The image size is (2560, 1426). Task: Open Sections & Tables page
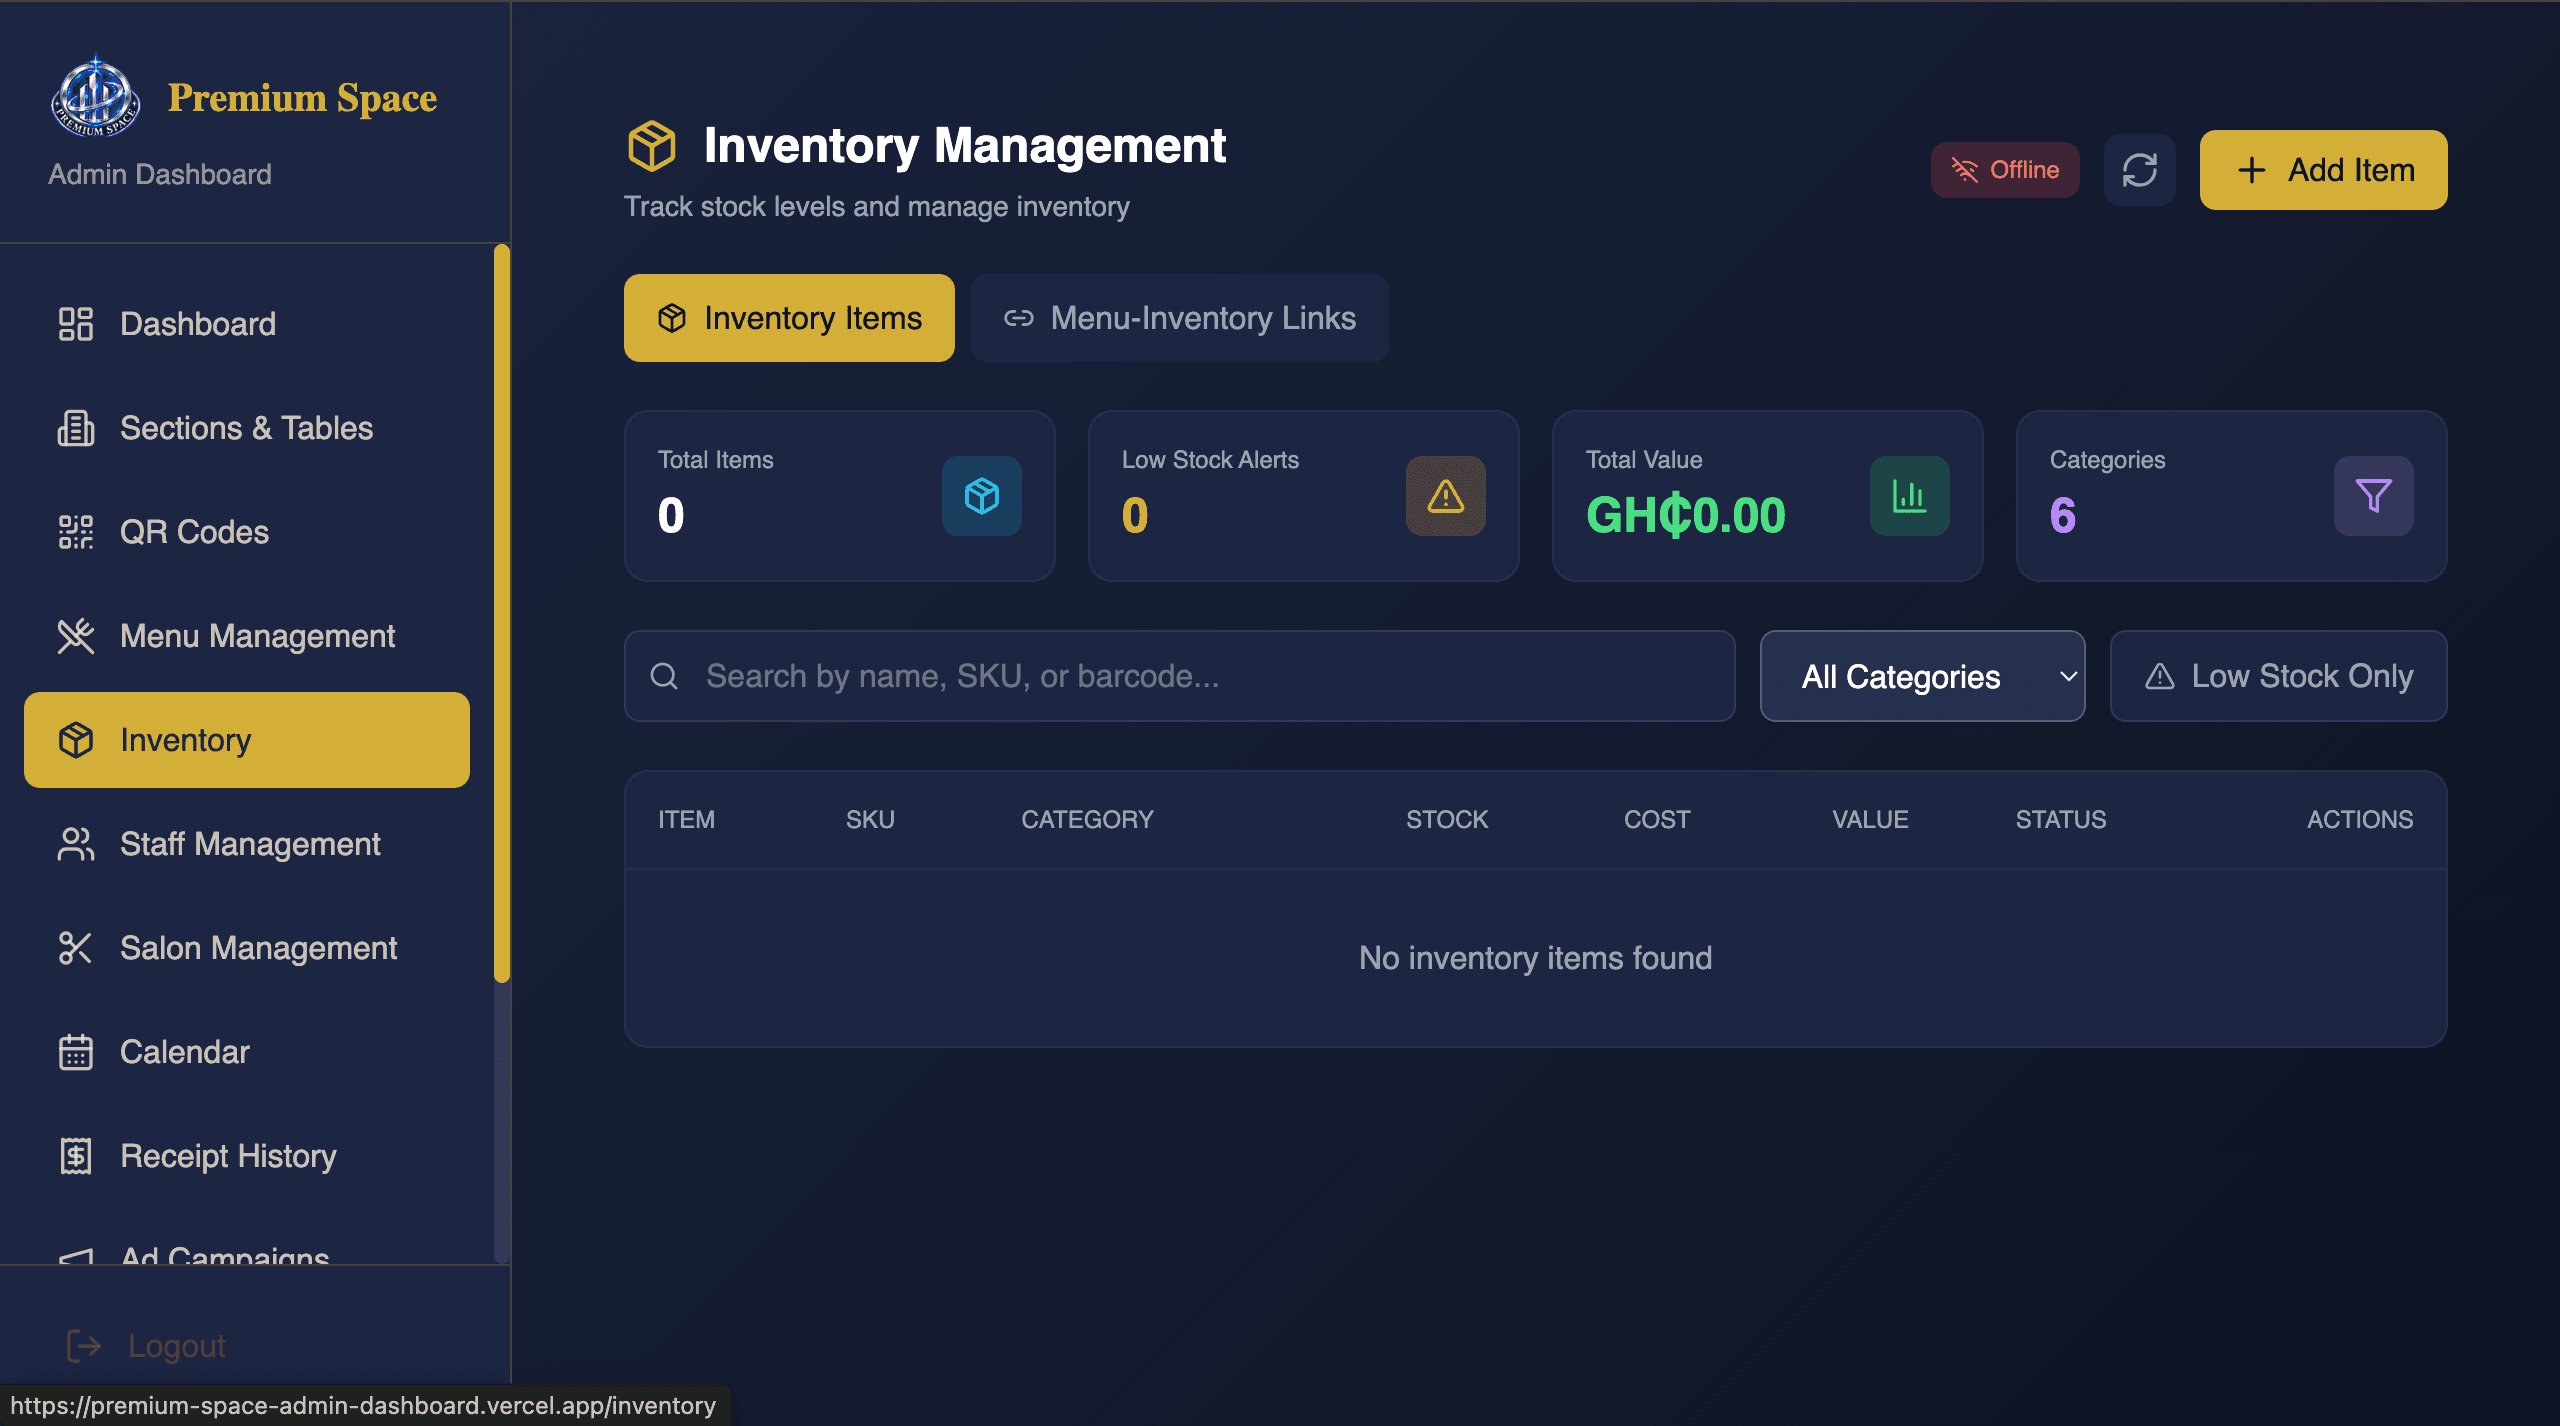(247, 428)
